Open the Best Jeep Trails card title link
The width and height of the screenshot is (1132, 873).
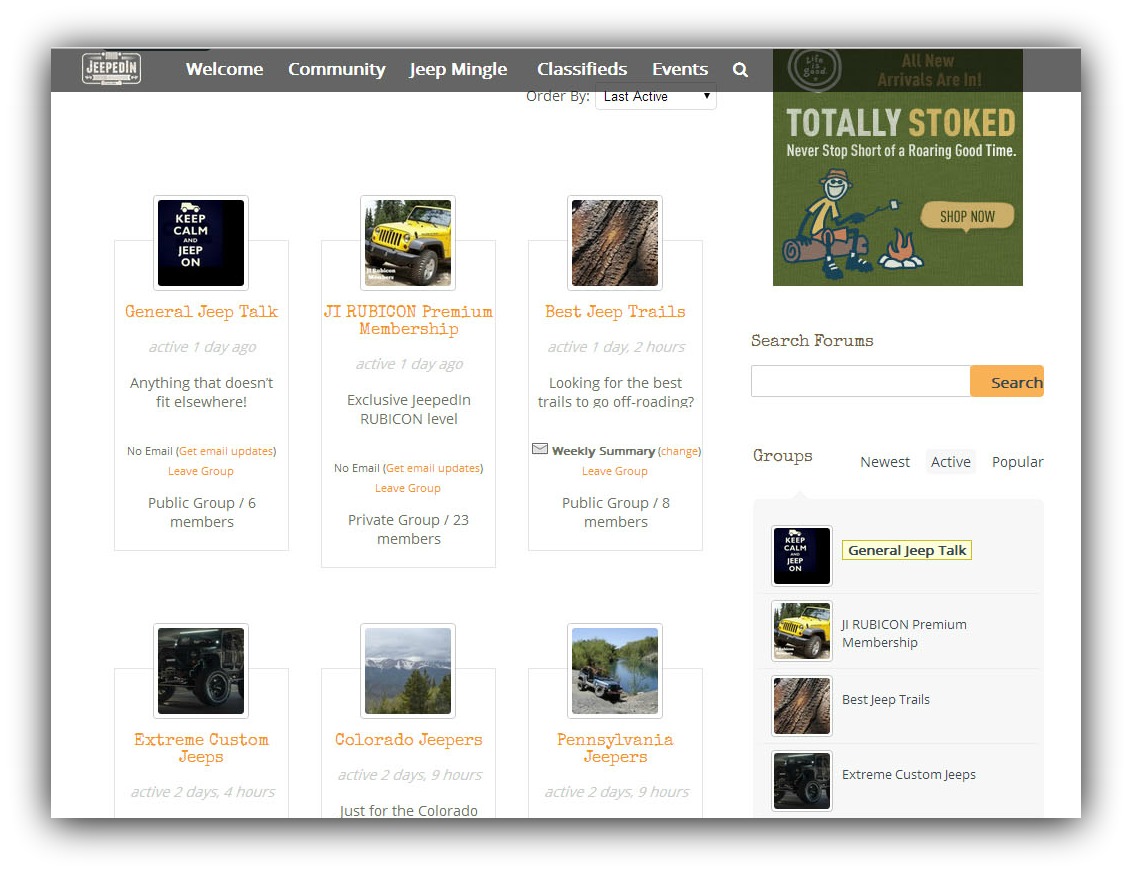click(615, 312)
